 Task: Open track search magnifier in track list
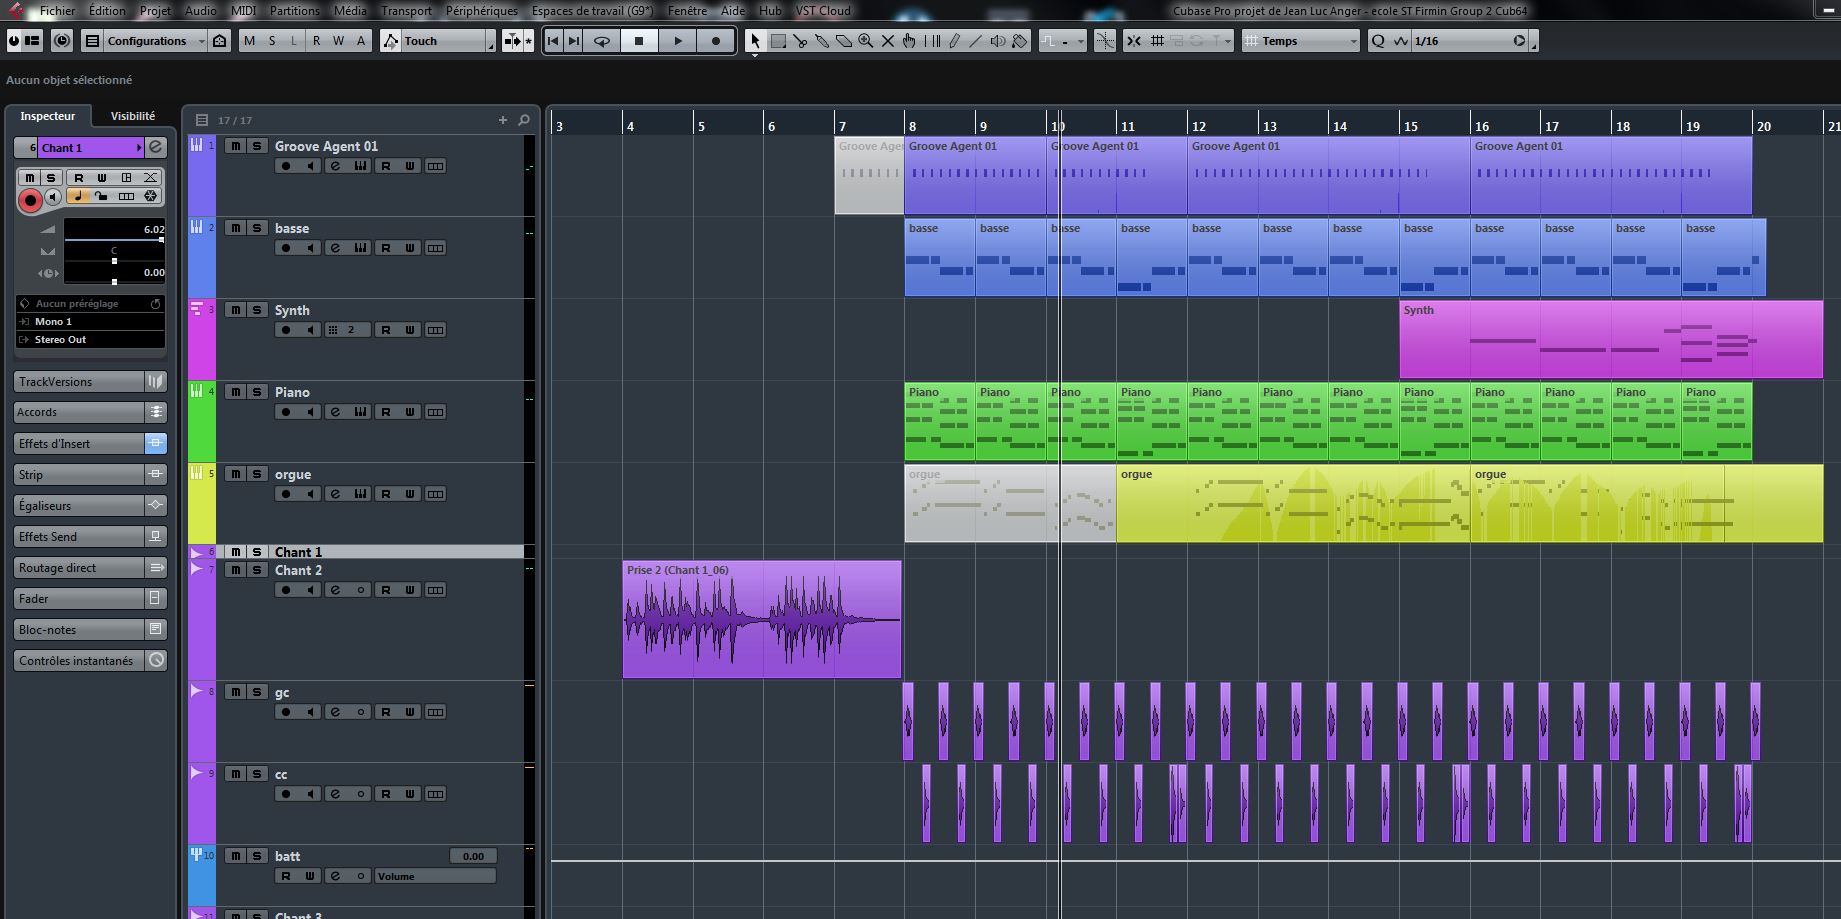coord(524,120)
